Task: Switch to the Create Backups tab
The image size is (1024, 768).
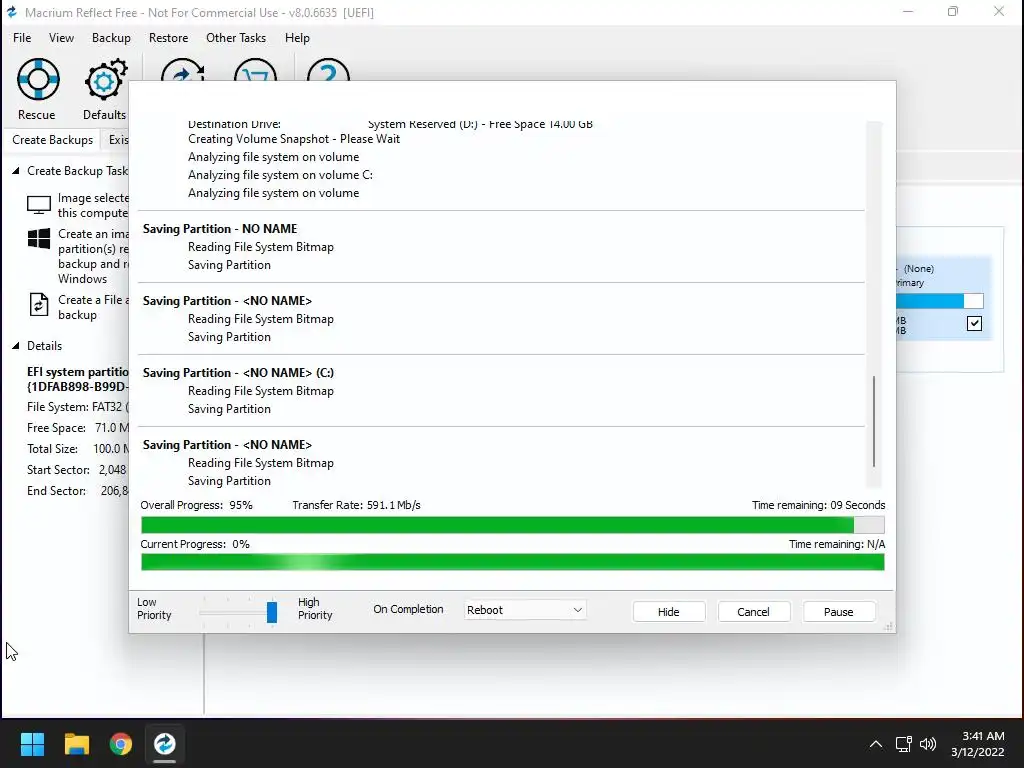Action: click(52, 140)
